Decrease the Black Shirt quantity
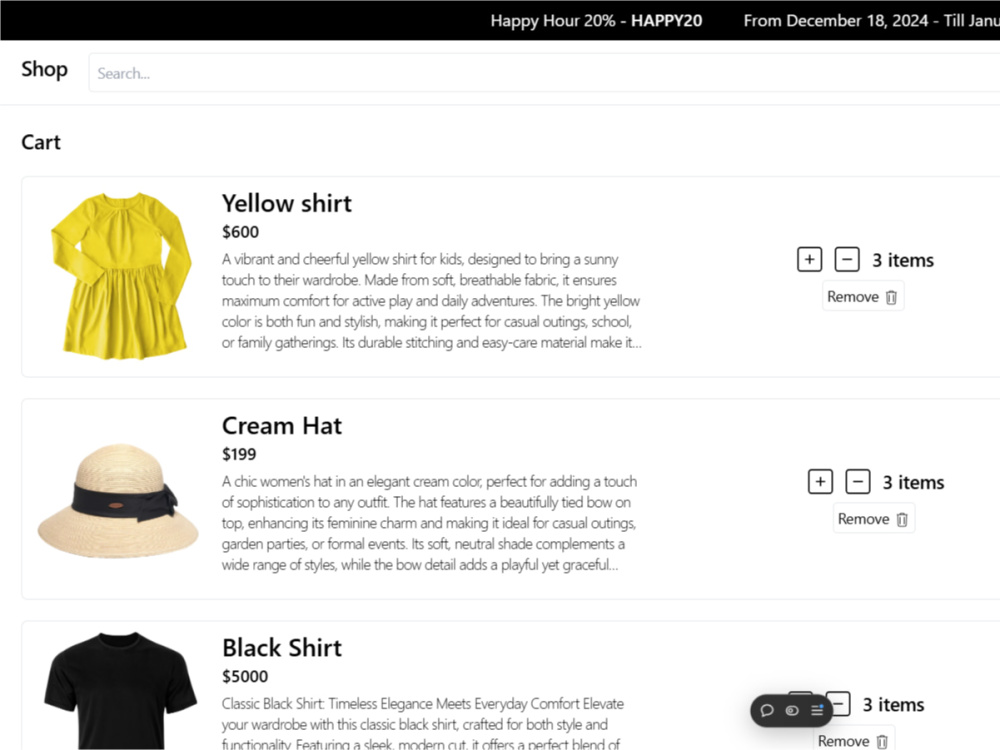 pos(839,704)
